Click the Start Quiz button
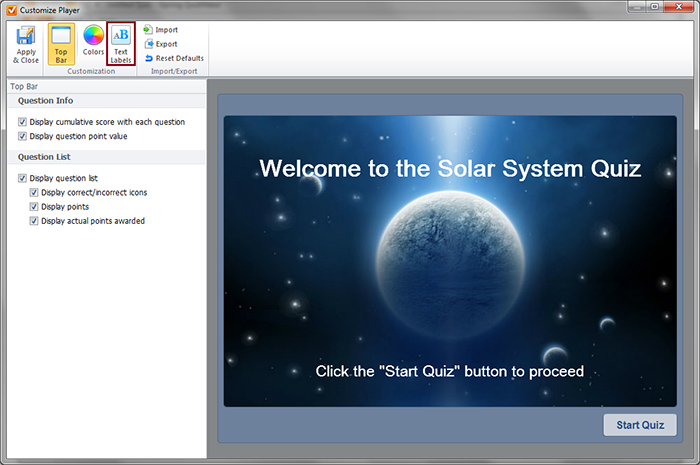This screenshot has width=700, height=465. click(x=640, y=425)
